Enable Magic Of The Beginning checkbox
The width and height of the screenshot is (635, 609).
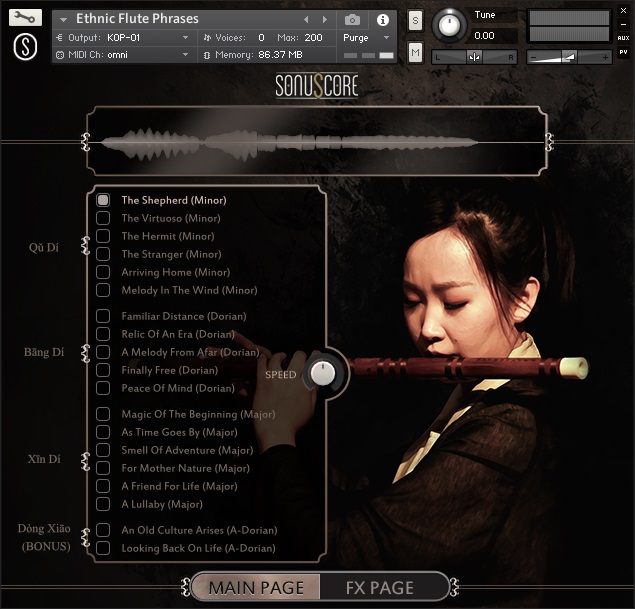[x=103, y=414]
